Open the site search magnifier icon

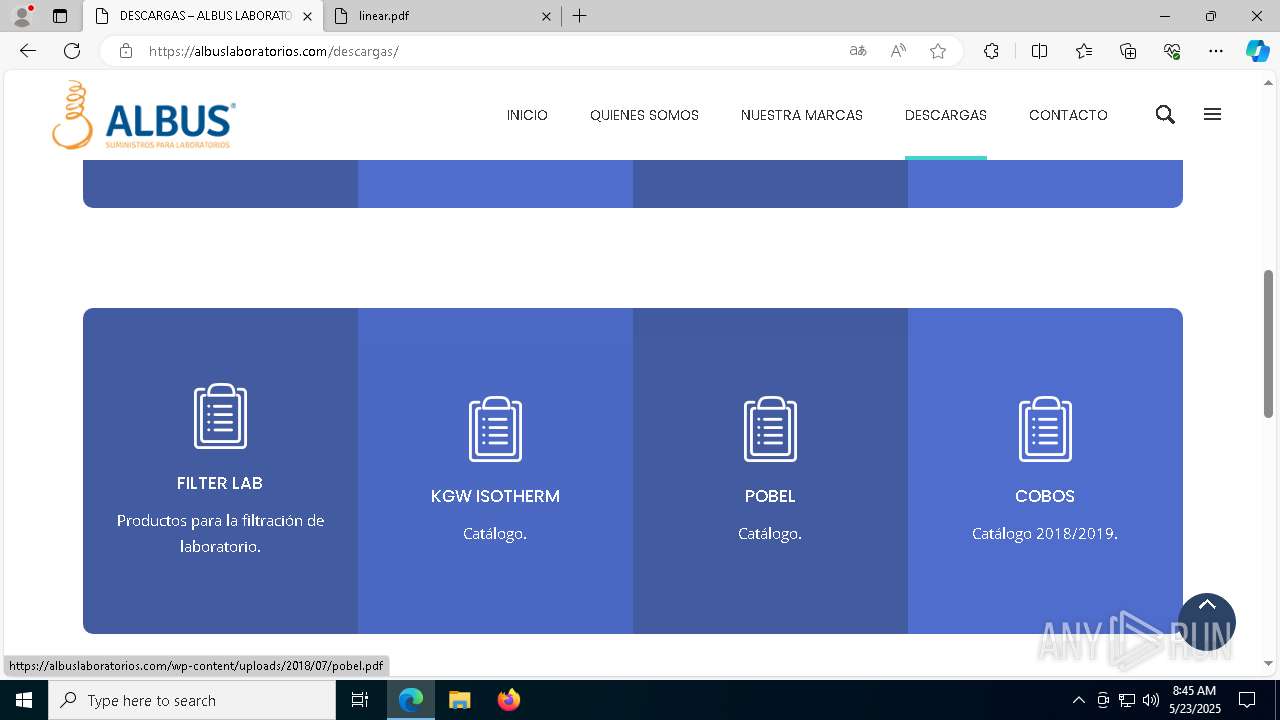1165,115
